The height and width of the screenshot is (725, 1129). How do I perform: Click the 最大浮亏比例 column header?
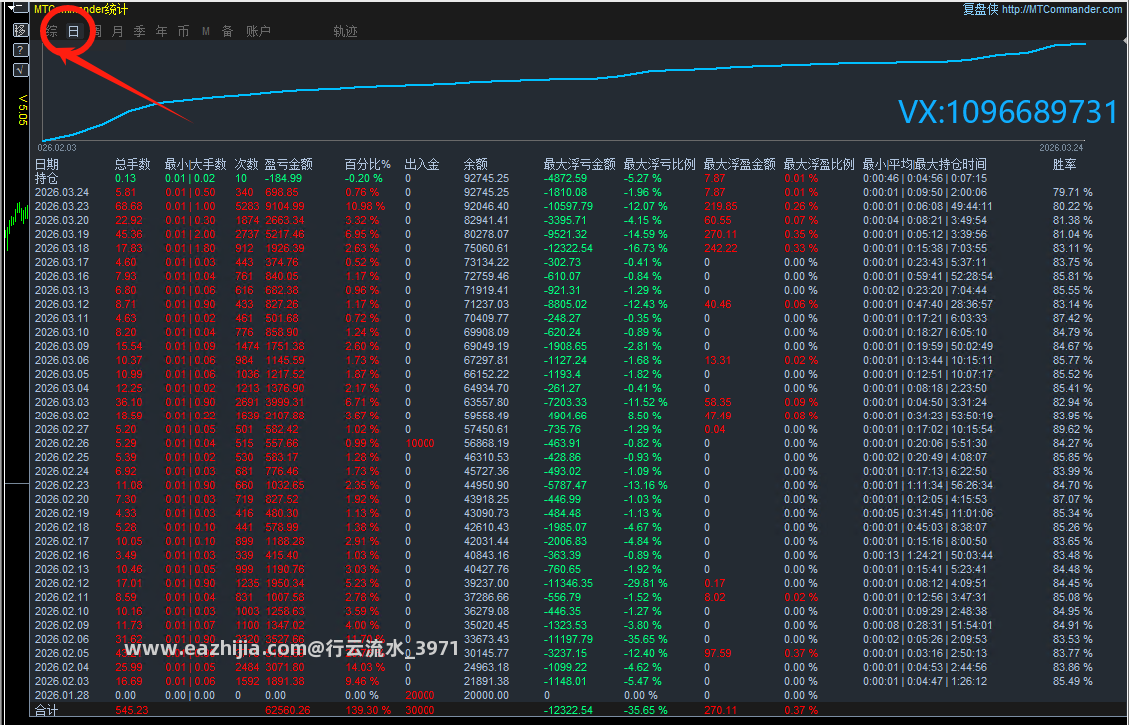(x=660, y=164)
